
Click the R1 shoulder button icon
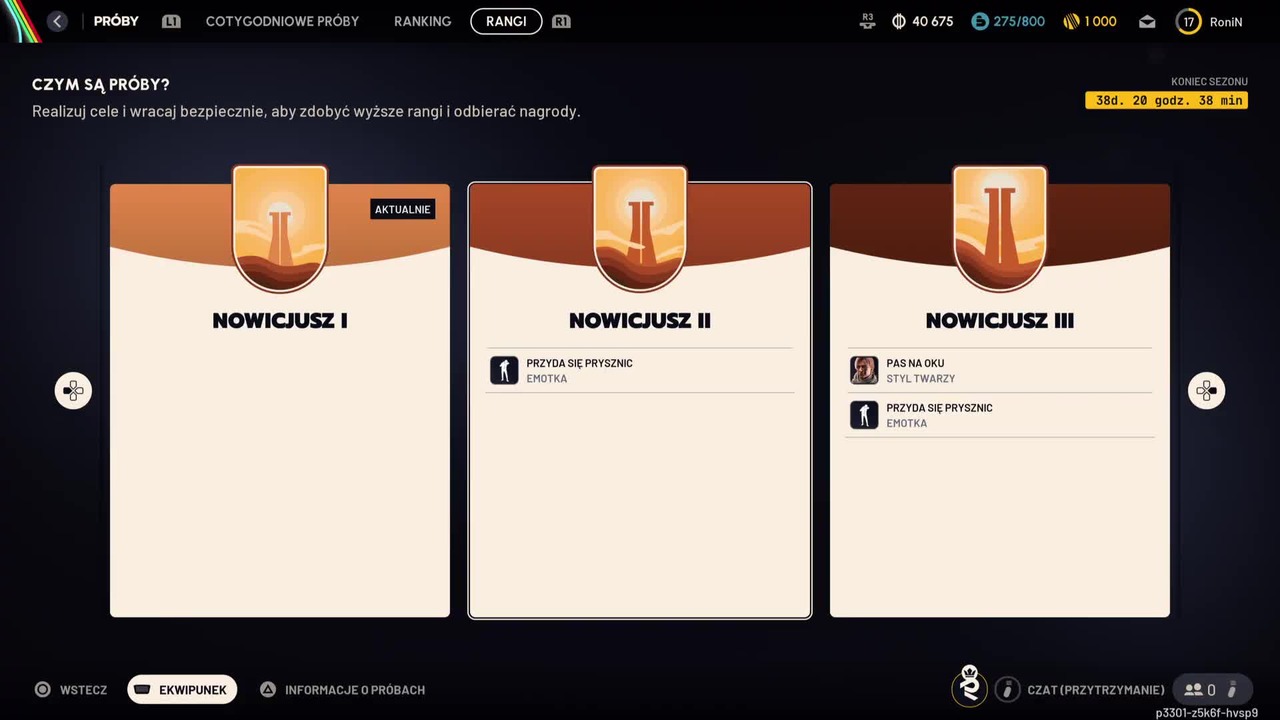[x=561, y=21]
